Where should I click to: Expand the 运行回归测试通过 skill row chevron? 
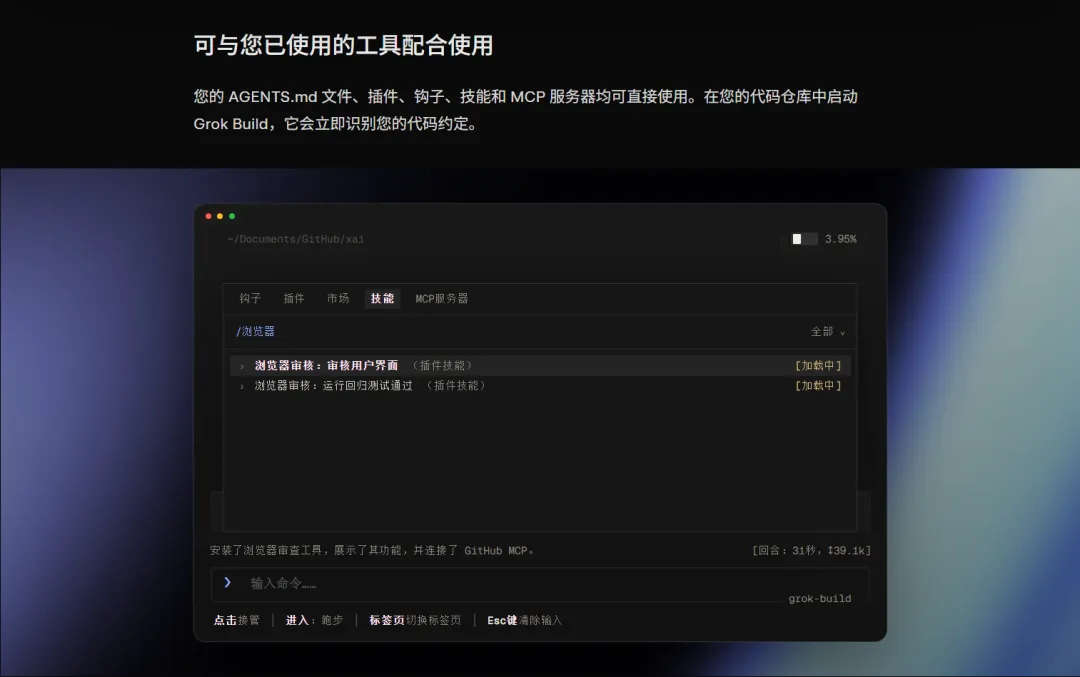coord(242,386)
